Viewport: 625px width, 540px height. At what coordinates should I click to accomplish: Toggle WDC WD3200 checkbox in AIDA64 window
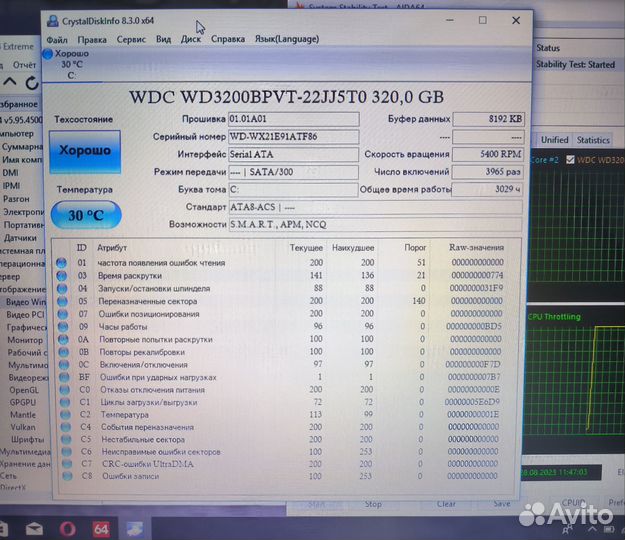570,160
